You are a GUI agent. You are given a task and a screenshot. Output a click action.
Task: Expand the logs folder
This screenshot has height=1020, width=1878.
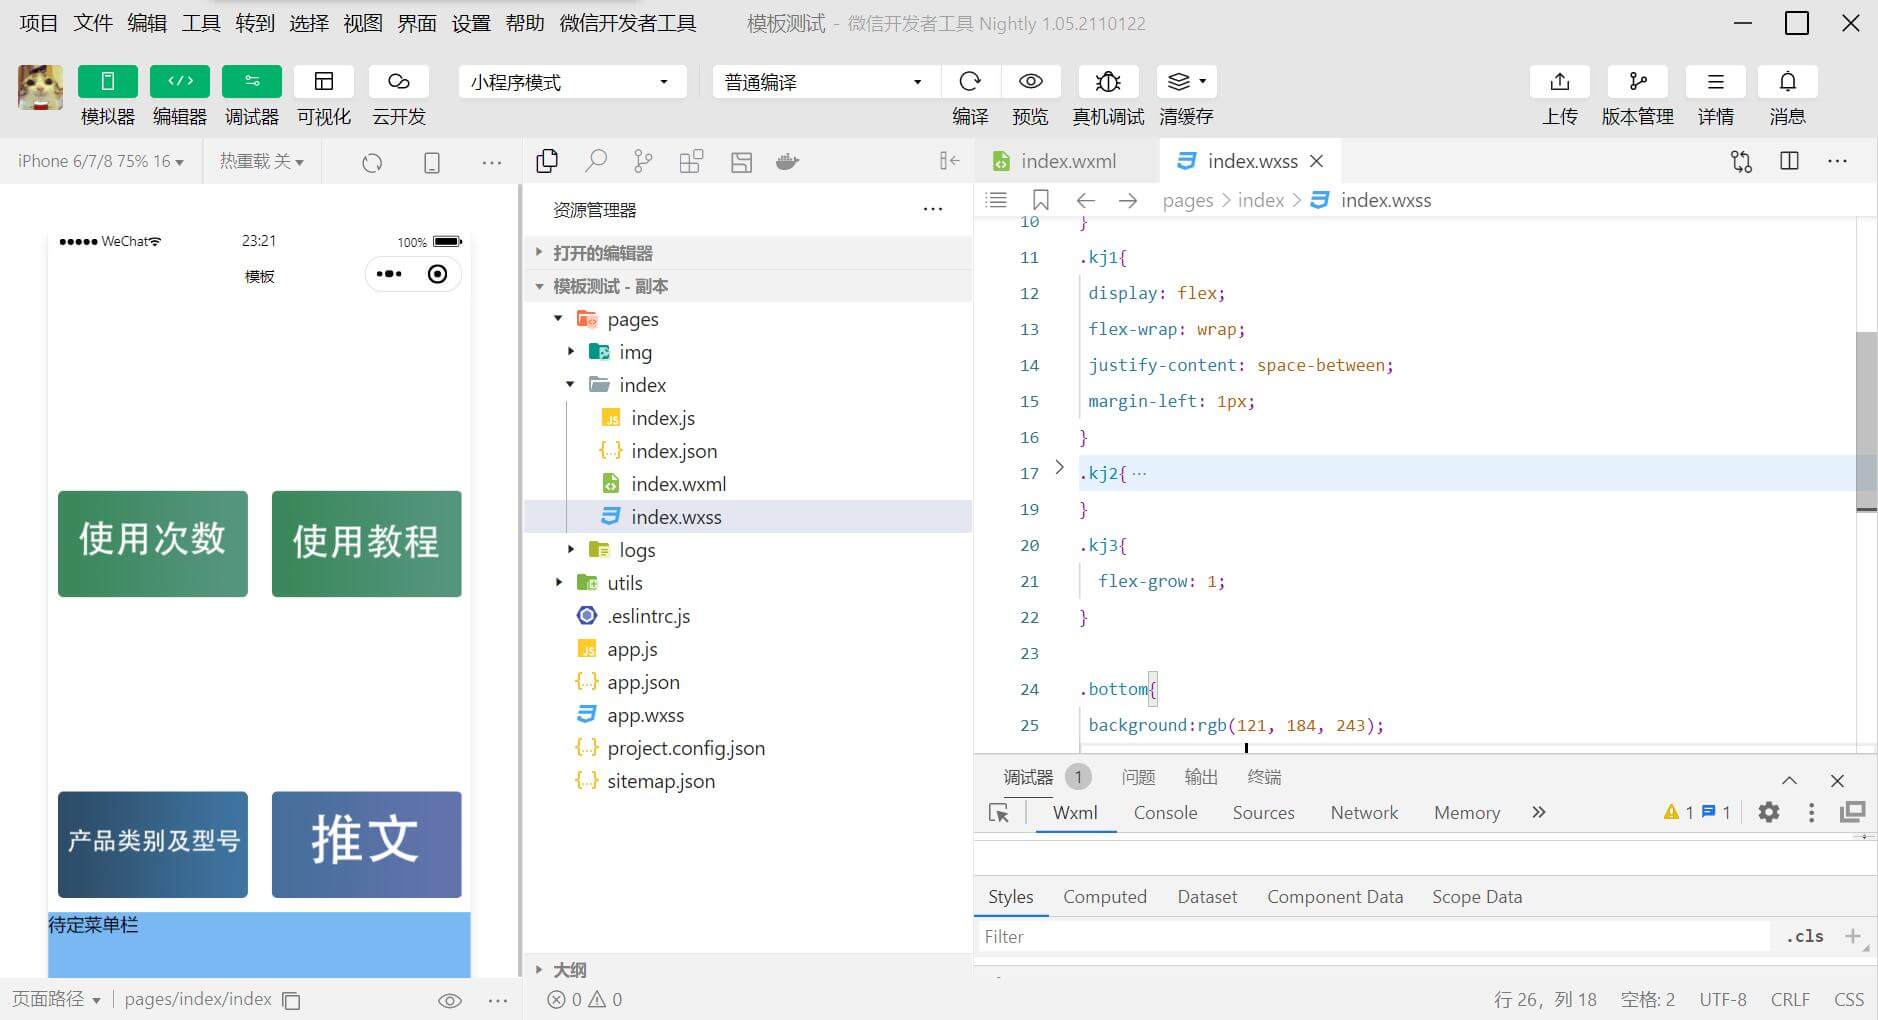(x=571, y=550)
